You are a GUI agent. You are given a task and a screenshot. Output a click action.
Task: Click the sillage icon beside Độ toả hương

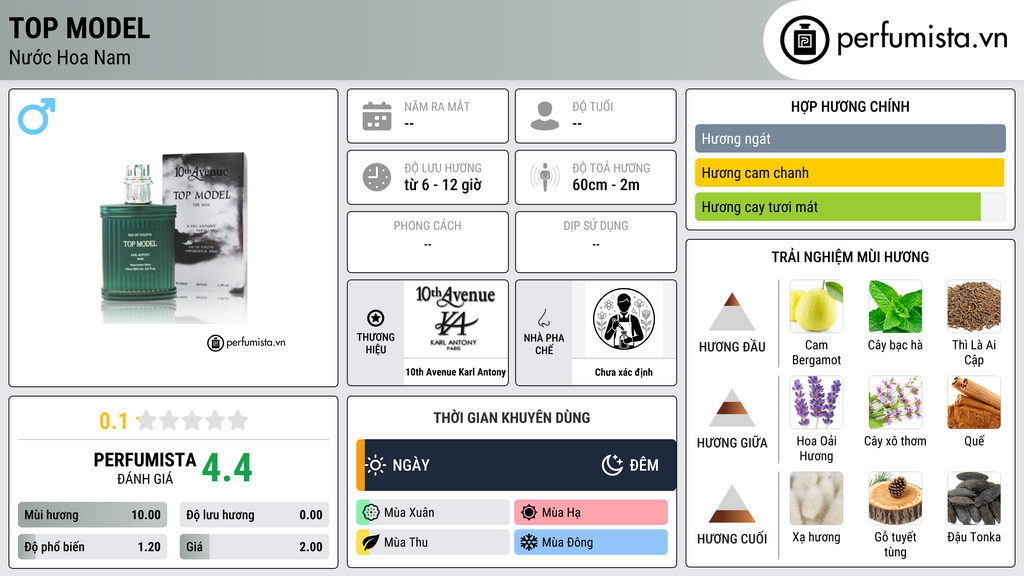coord(545,177)
